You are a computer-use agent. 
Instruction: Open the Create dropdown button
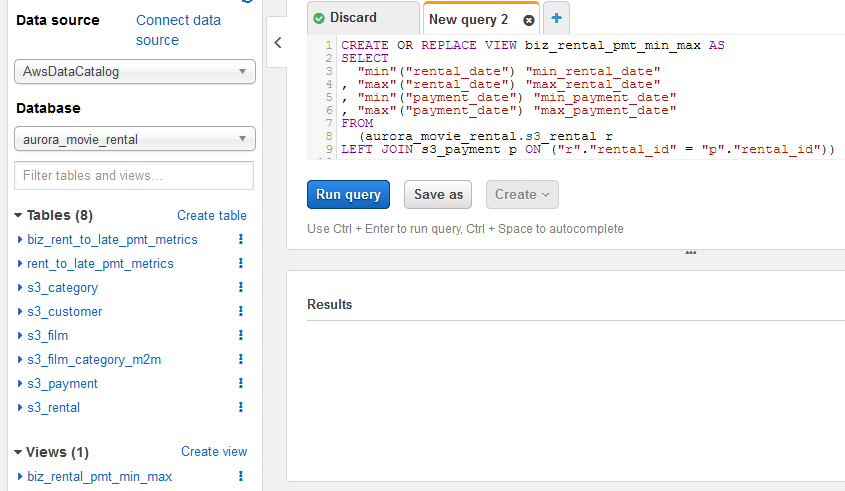tap(522, 195)
